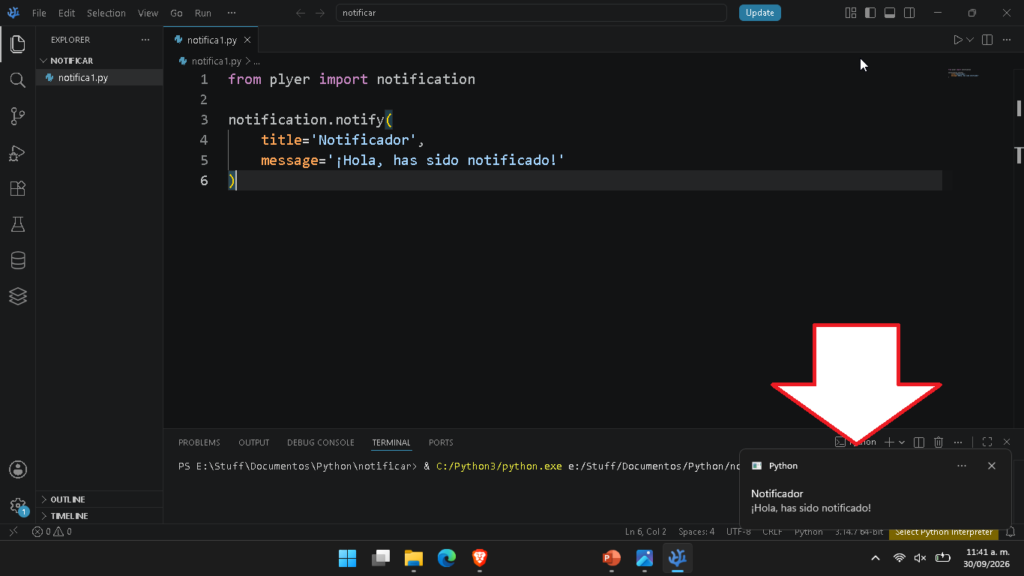The image size is (1024, 576).
Task: Click the Update button
Action: tap(760, 12)
